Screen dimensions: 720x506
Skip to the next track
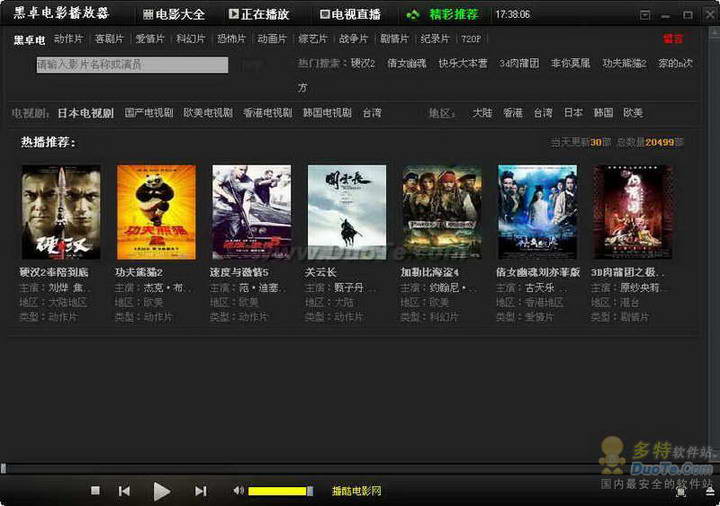200,491
